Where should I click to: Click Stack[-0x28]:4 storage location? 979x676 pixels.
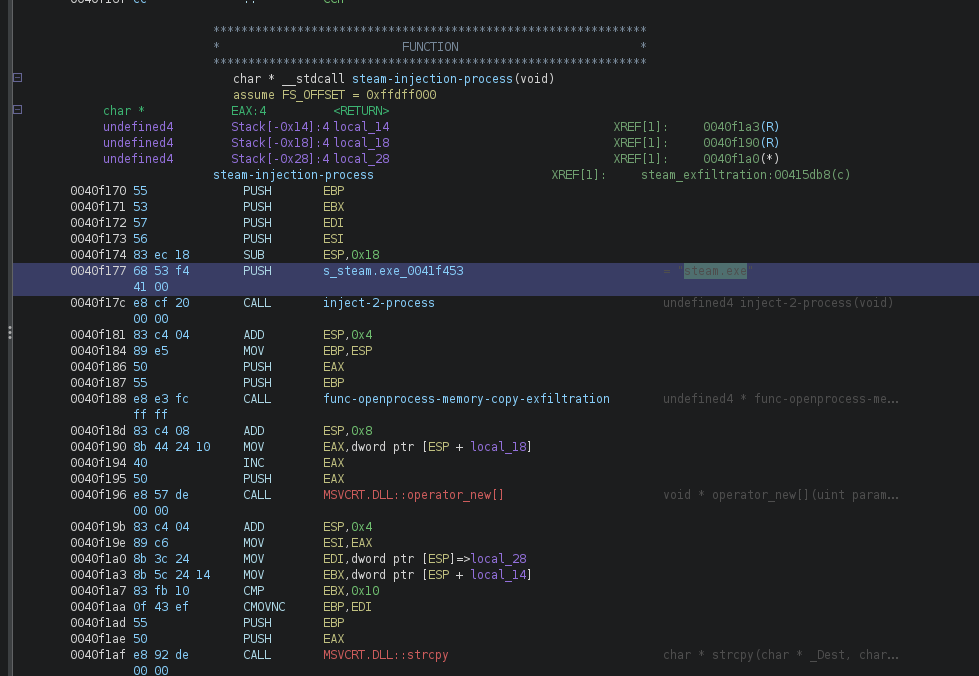click(280, 159)
